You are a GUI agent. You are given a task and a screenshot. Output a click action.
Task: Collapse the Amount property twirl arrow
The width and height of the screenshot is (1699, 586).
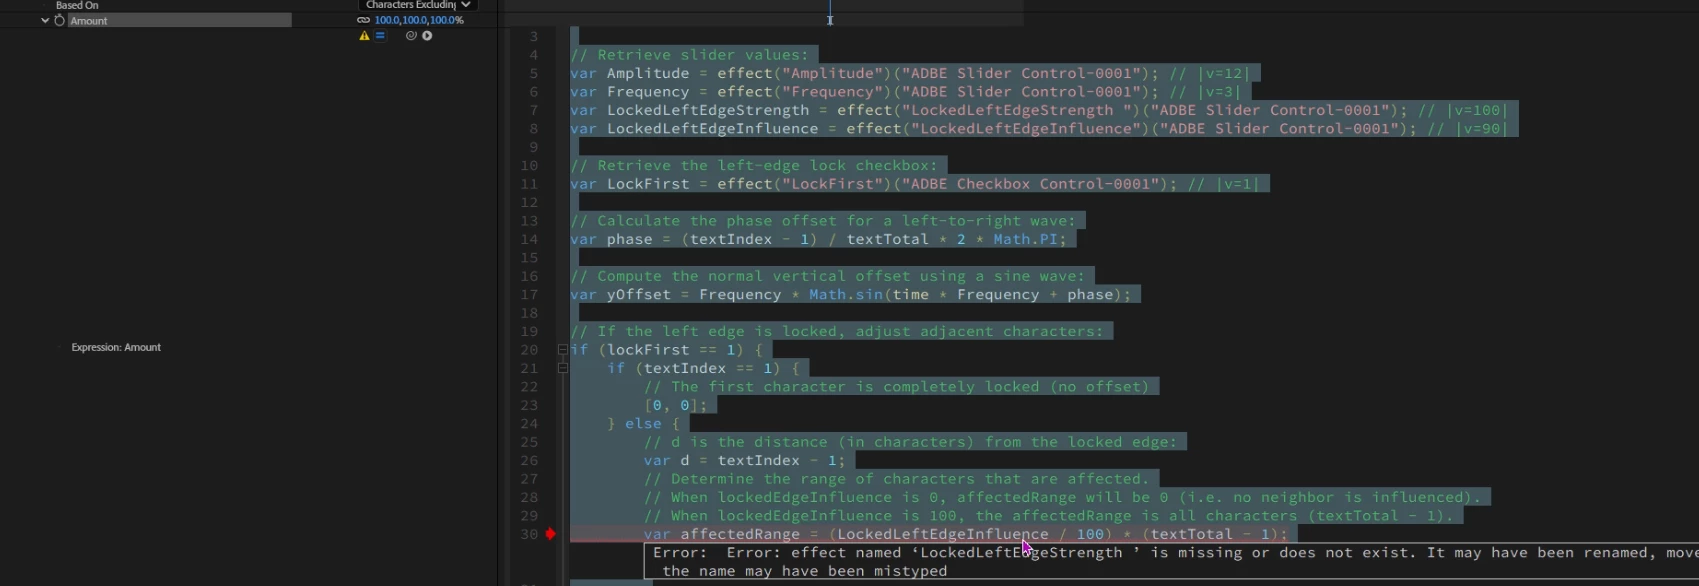pos(45,20)
